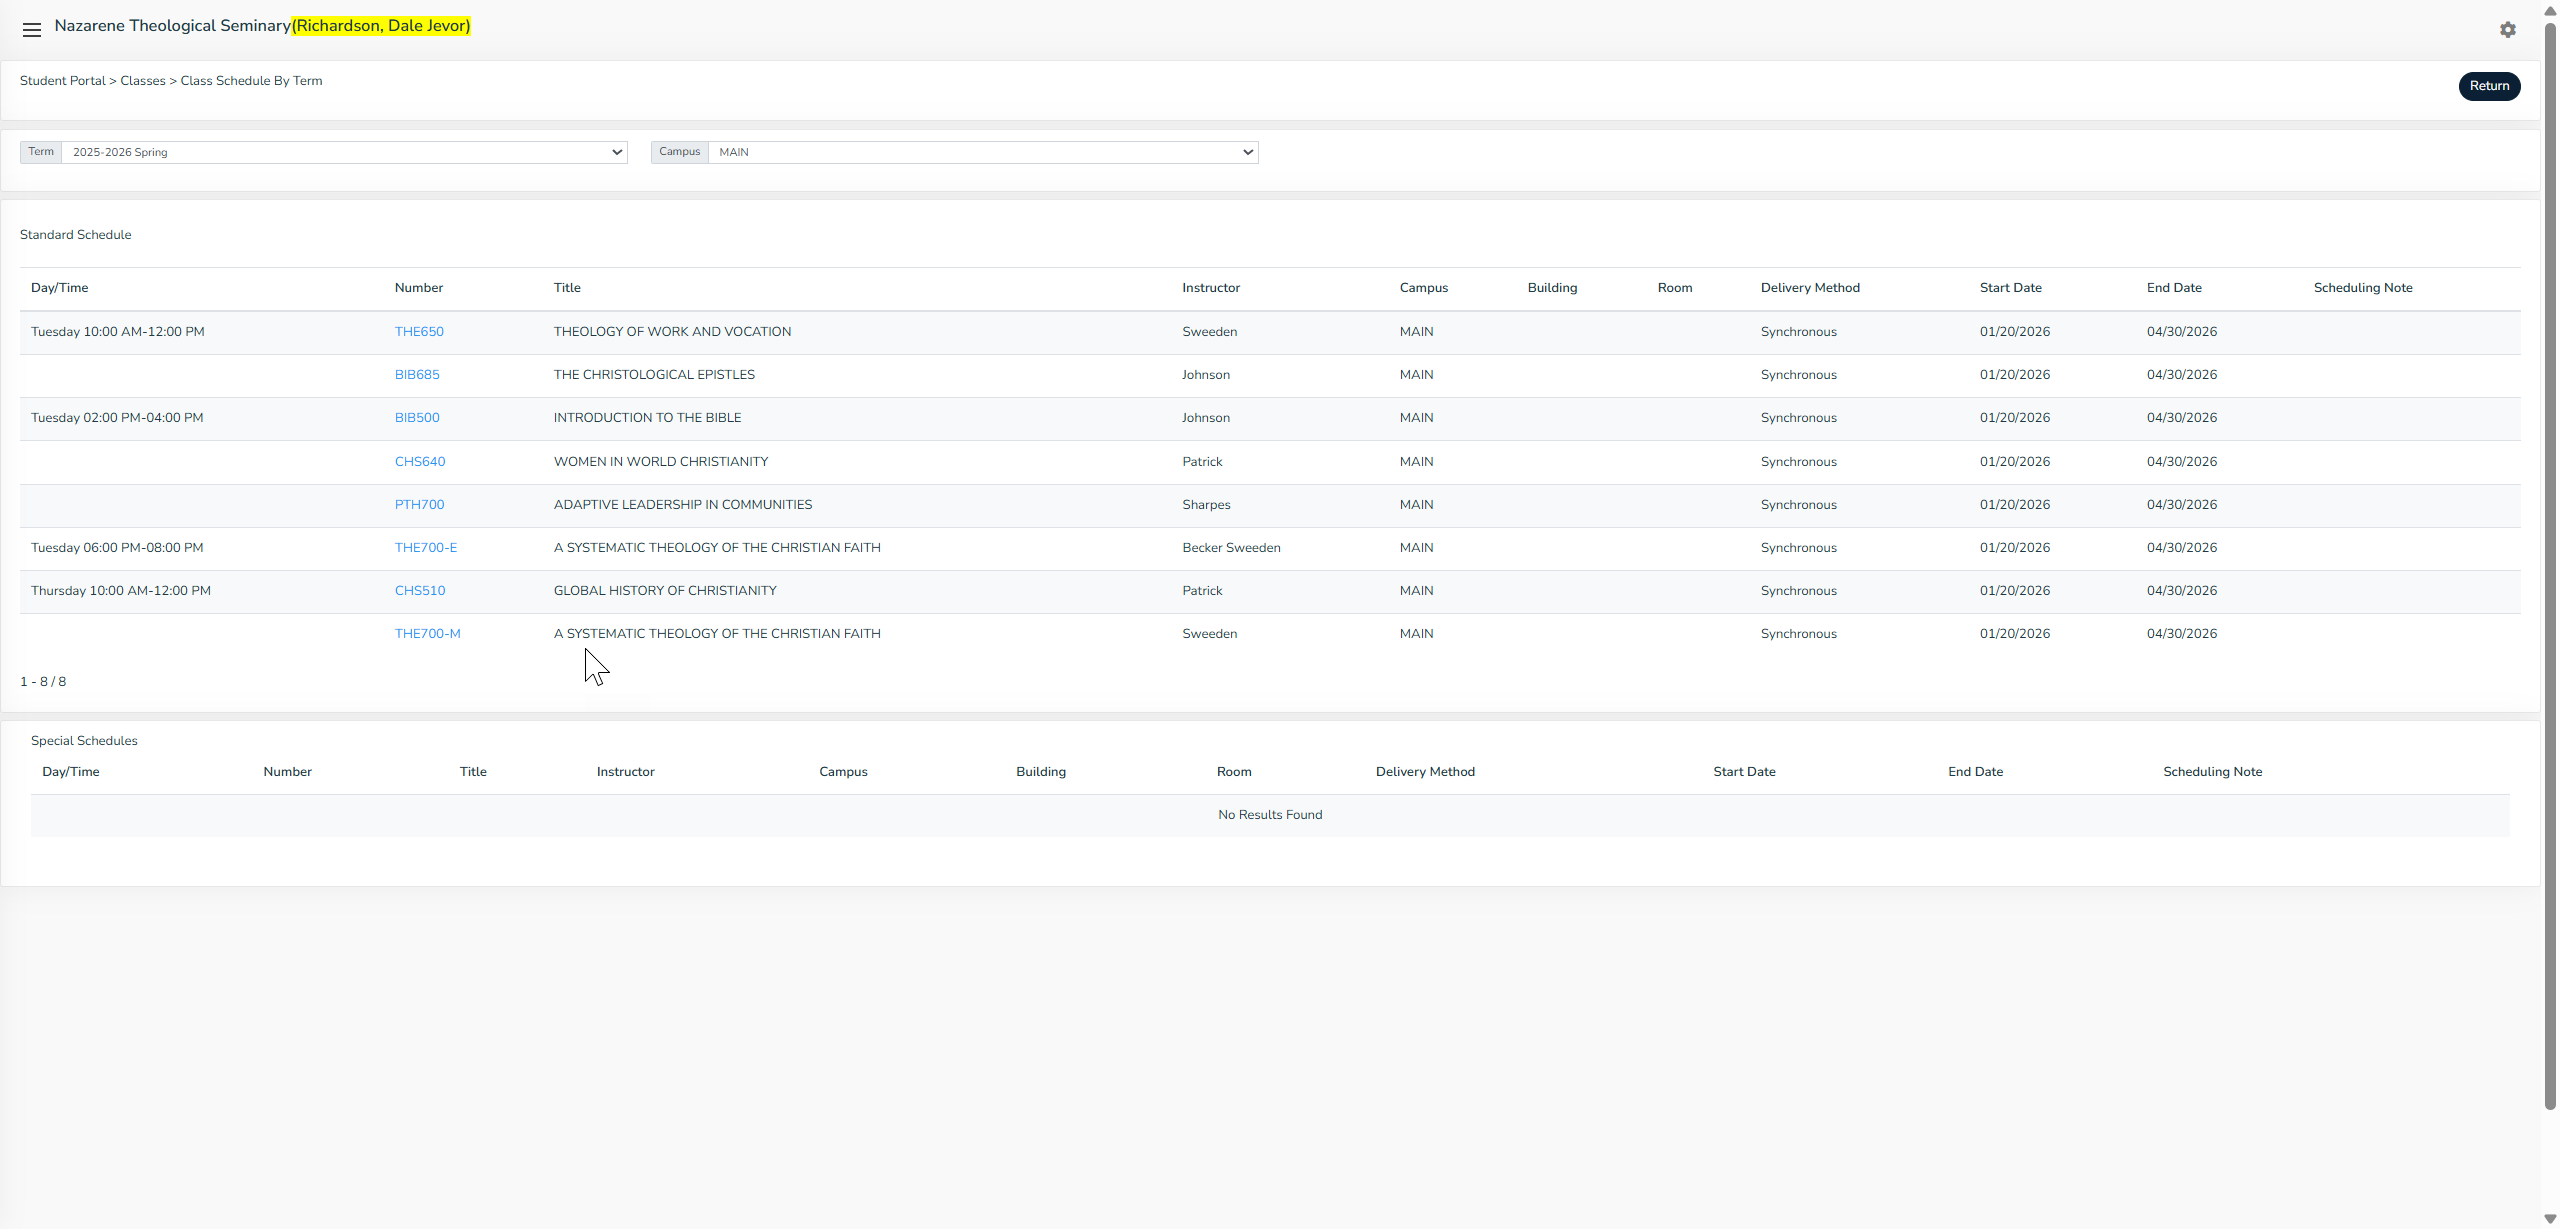Sort by Instructor column header

tap(1210, 288)
